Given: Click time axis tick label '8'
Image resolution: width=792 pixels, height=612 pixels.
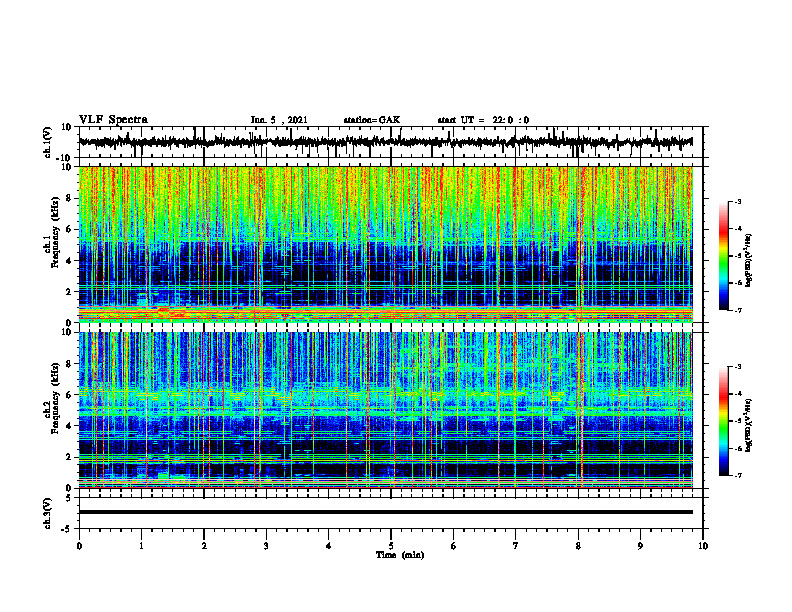Looking at the screenshot, I should [578, 546].
